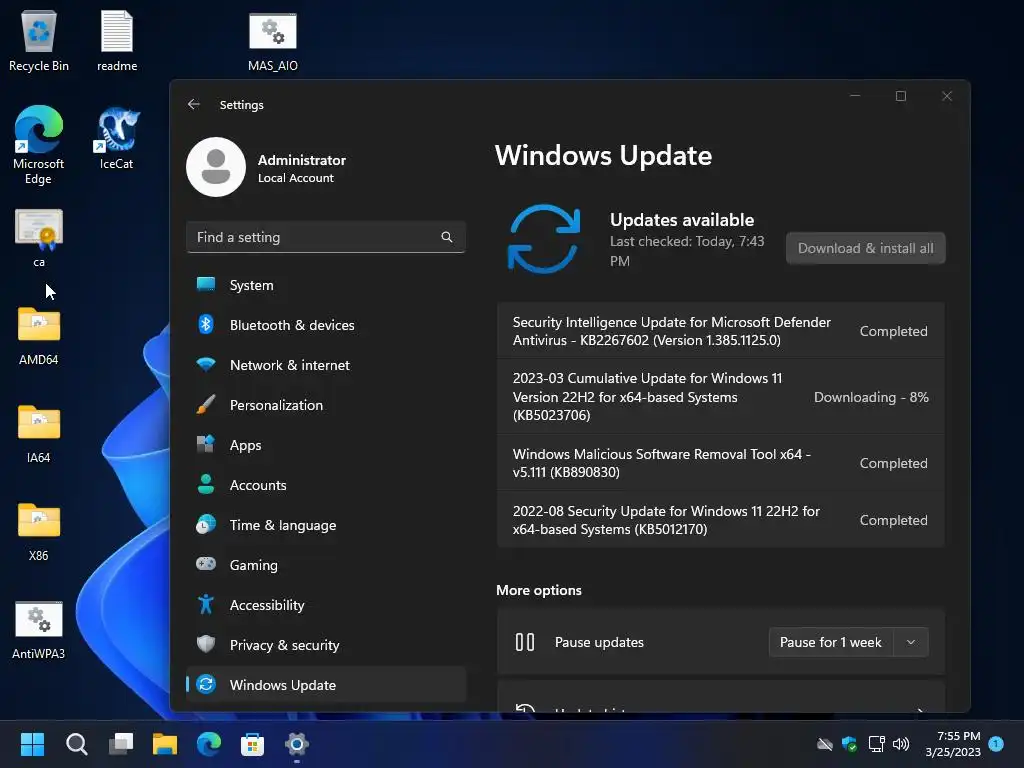Open the AMD64 folder on desktop
Viewport: 1024px width, 768px height.
[39, 335]
